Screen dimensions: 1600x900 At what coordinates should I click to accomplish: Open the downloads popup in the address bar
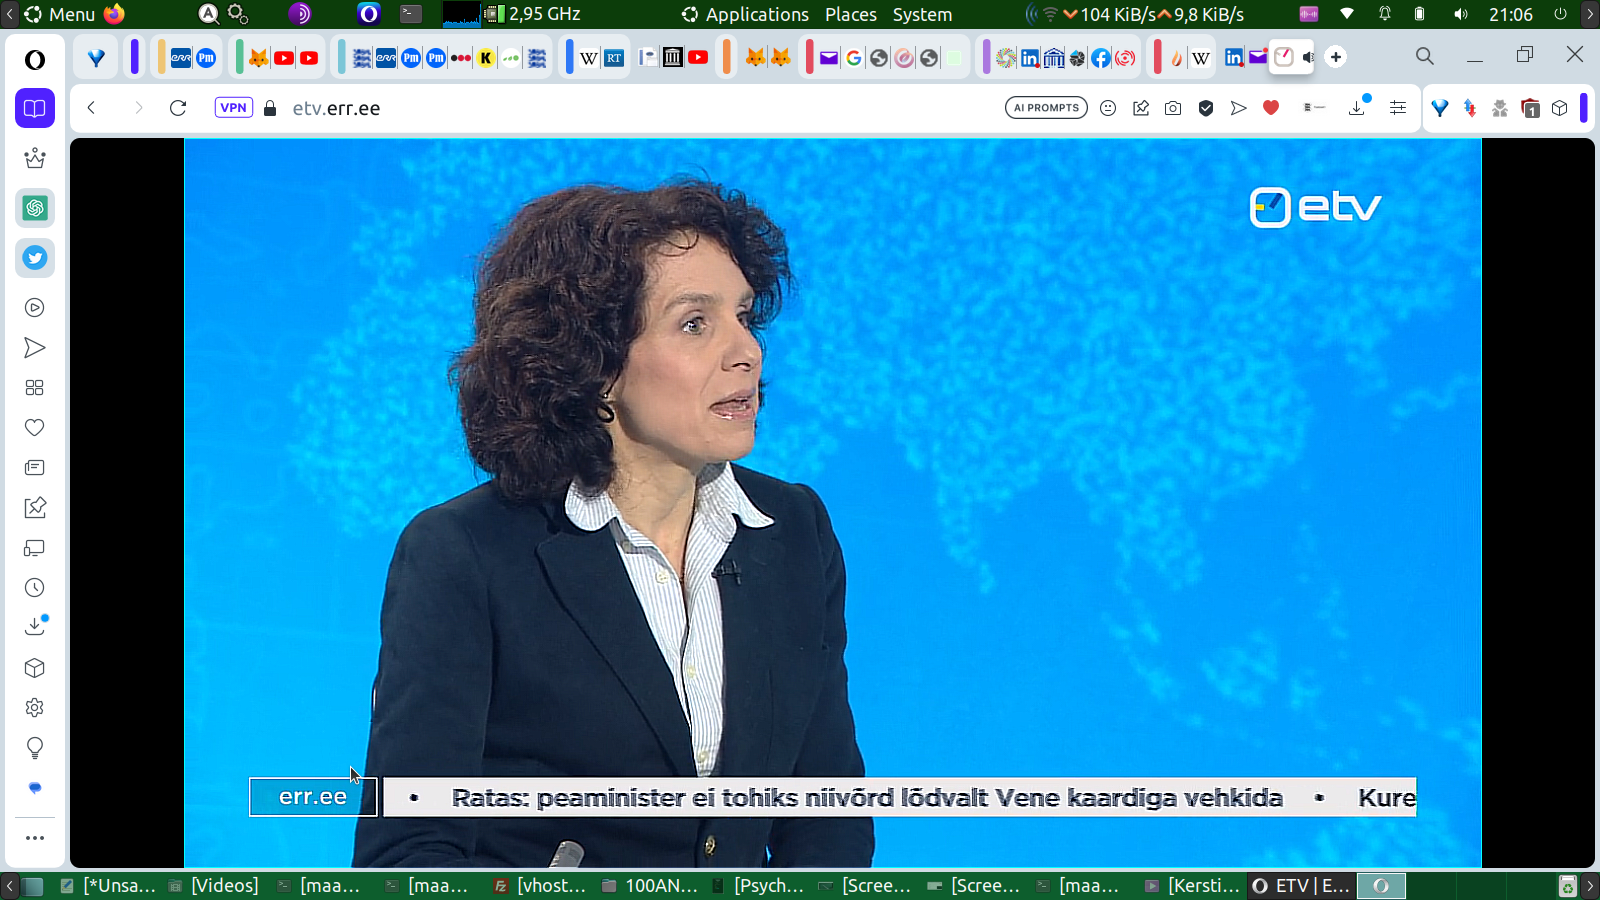(1358, 107)
